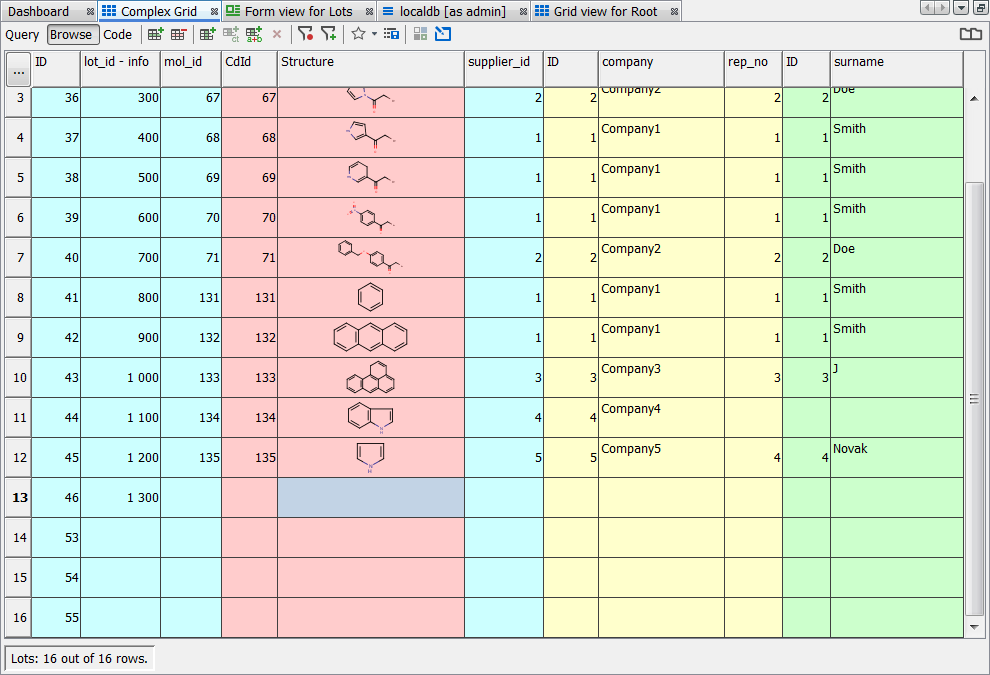Click the grid customization icon in the toolbar
The image size is (990, 675).
[392, 34]
